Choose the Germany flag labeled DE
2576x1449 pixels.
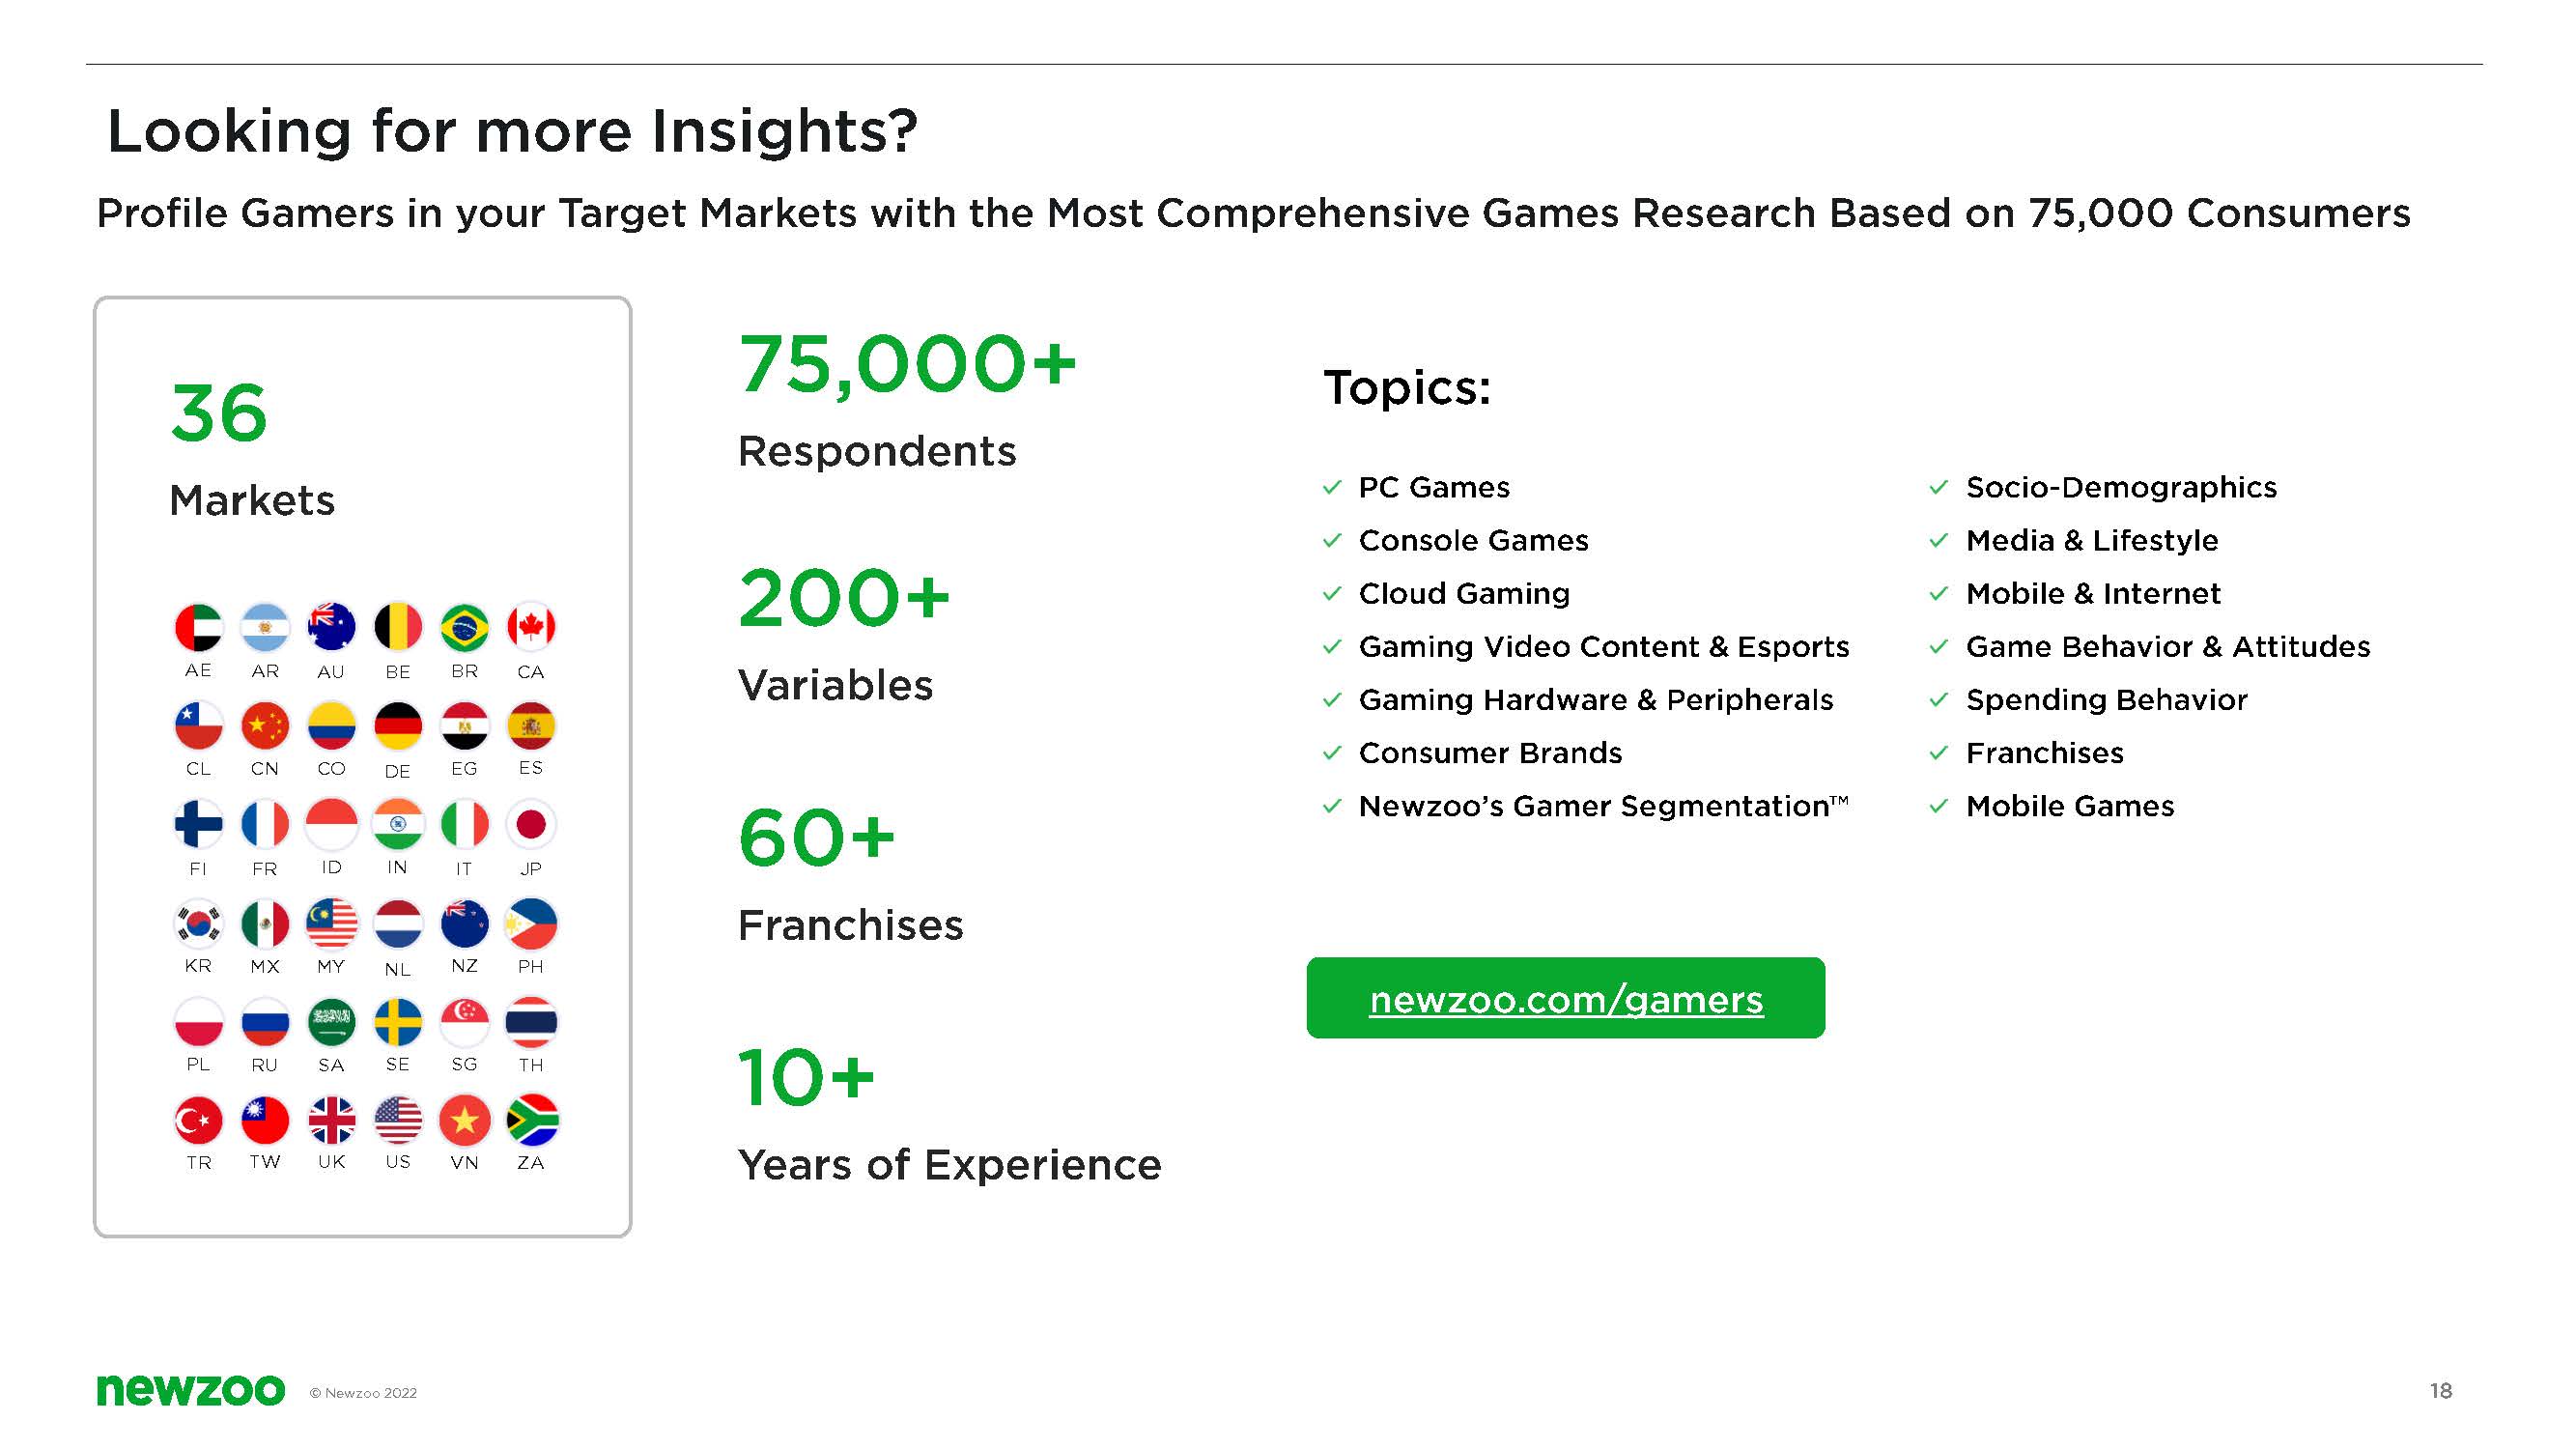point(398,726)
